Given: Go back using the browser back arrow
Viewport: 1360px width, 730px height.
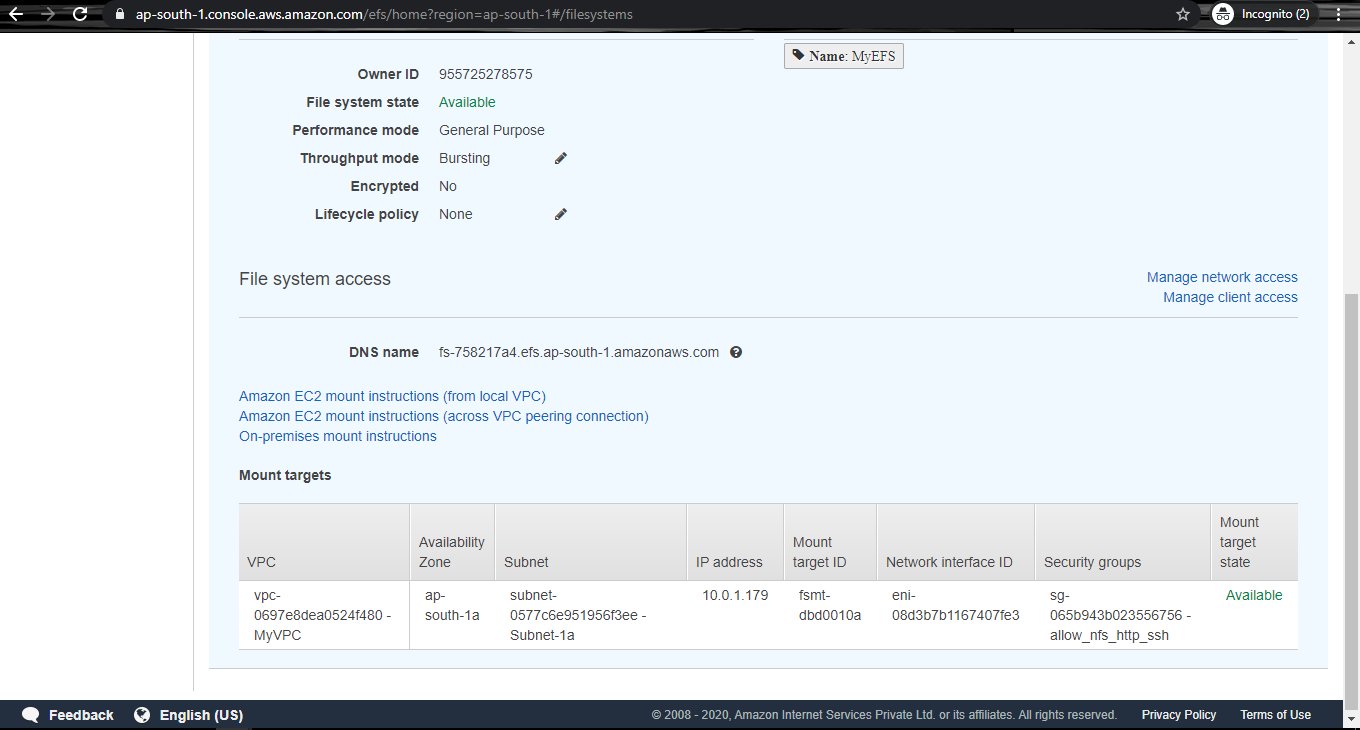Looking at the screenshot, I should [x=17, y=14].
